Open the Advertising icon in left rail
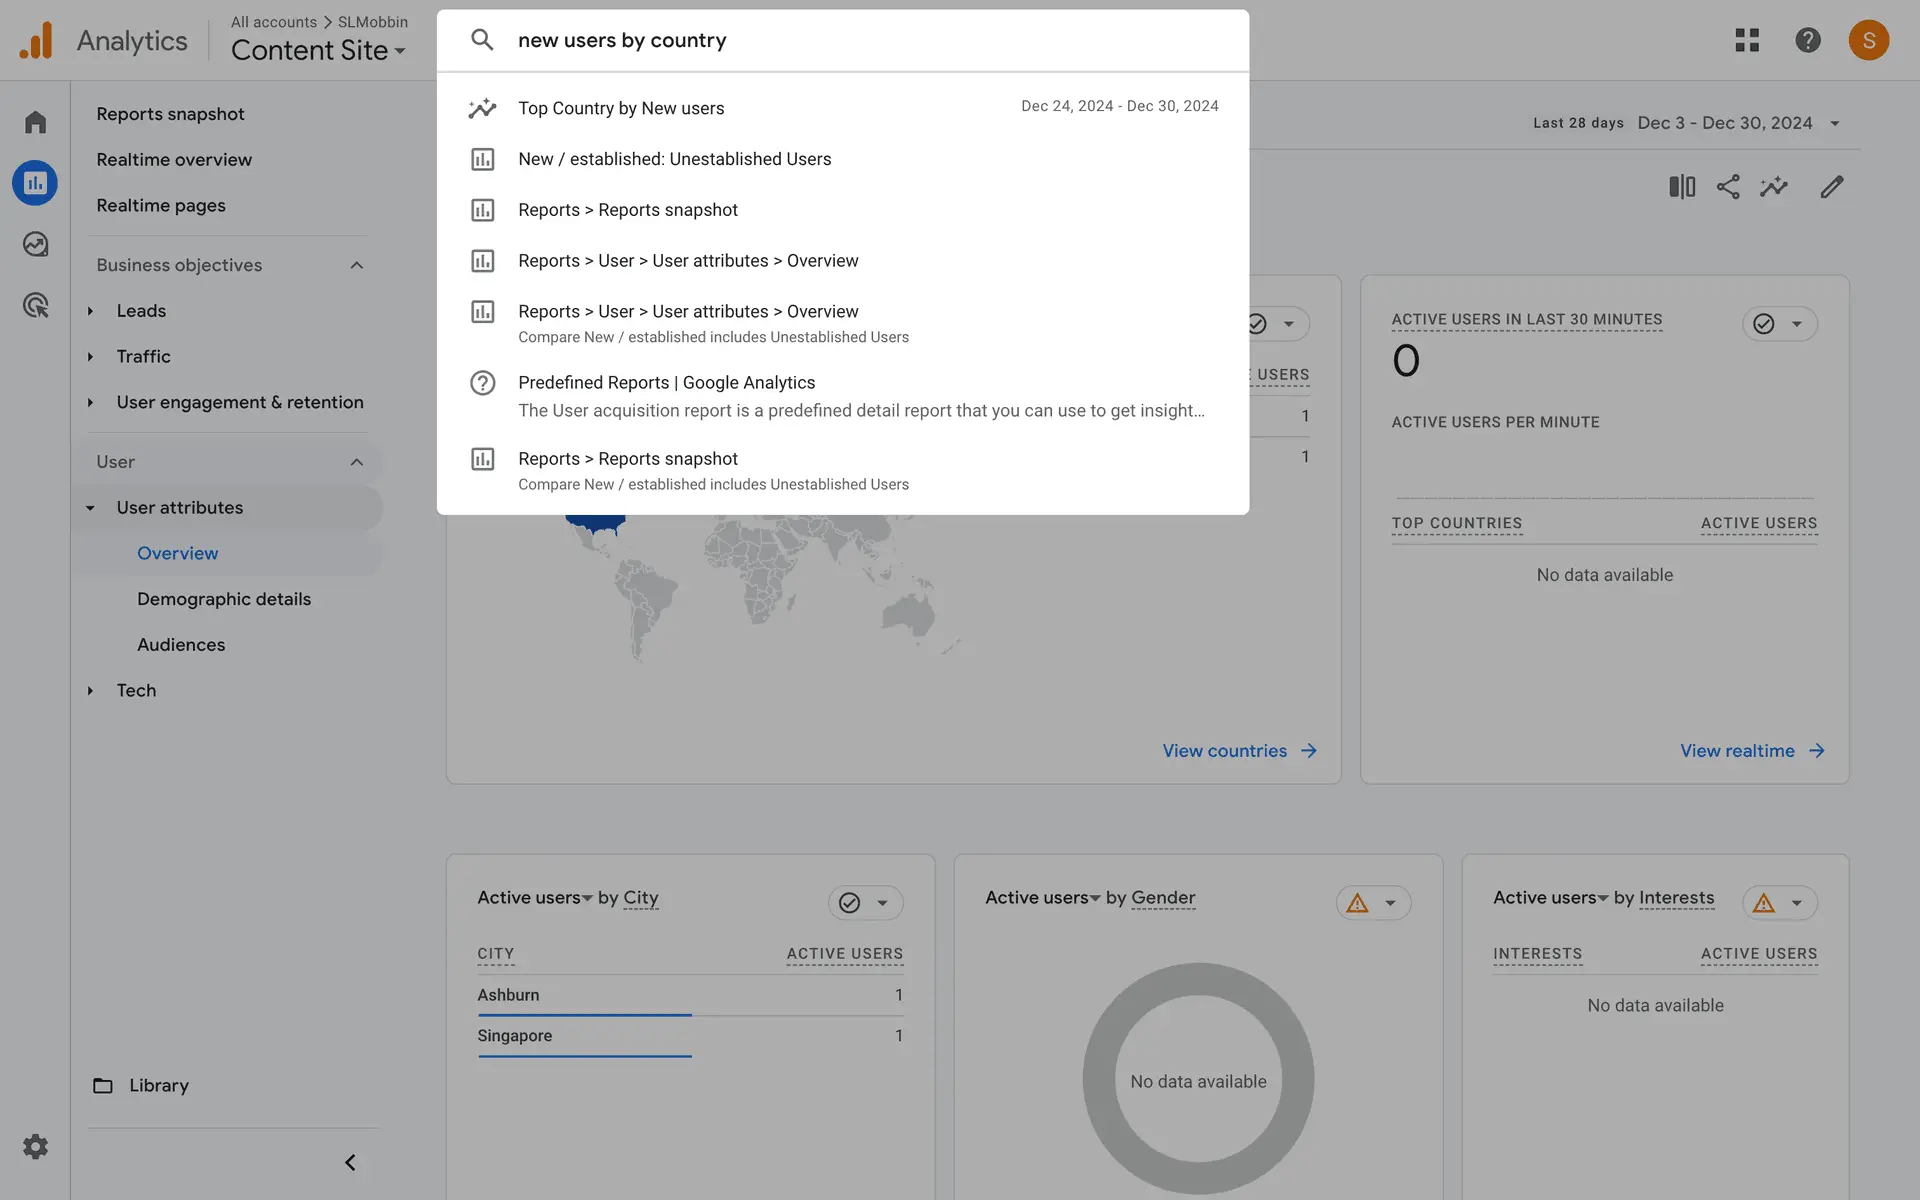Screen dimensions: 1920x1200 coord(35,305)
